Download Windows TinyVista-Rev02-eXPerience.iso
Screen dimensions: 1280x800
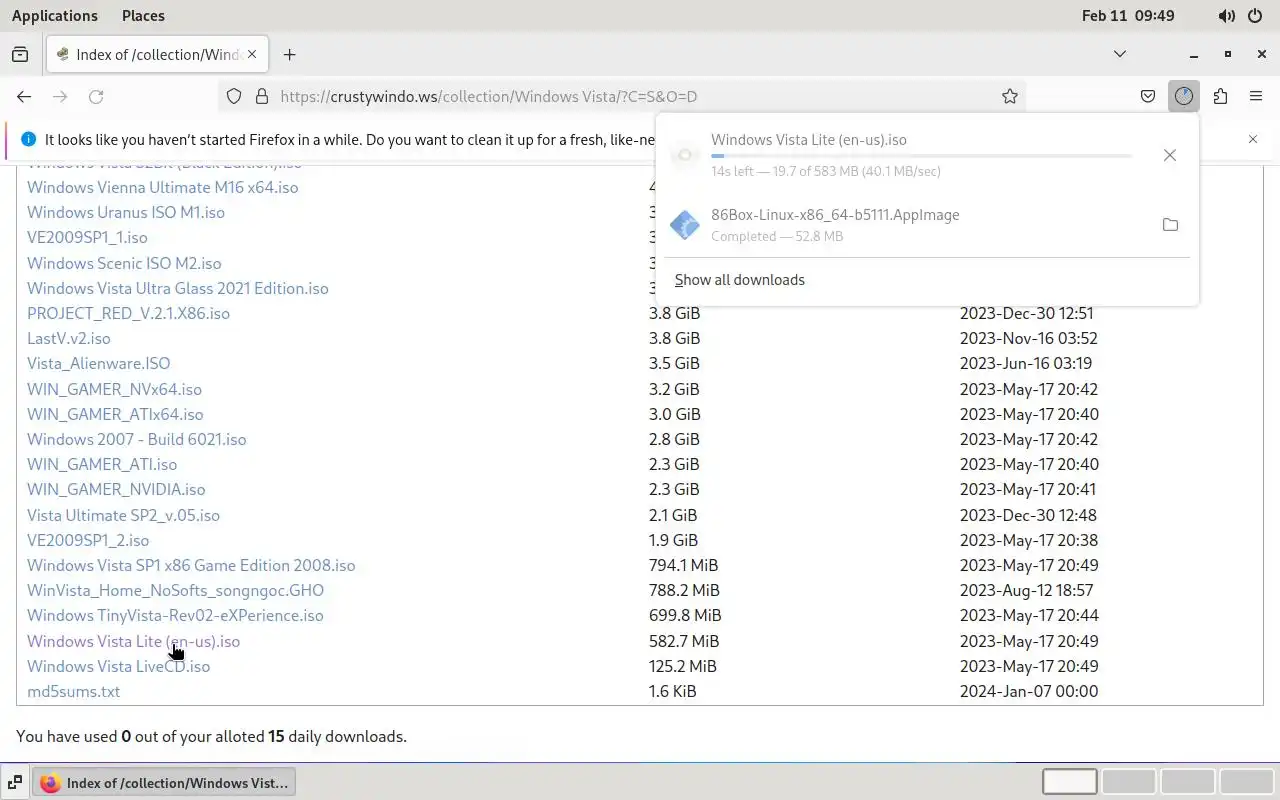(175, 615)
